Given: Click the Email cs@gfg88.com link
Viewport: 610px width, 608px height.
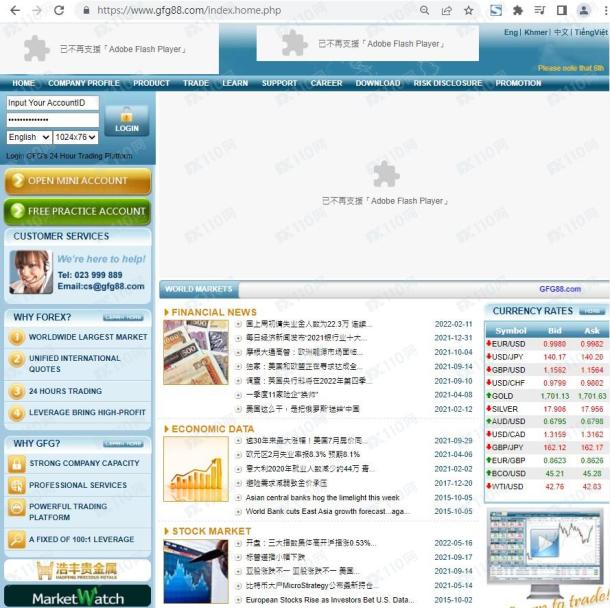Looking at the screenshot, I should pyautogui.click(x=101, y=287).
